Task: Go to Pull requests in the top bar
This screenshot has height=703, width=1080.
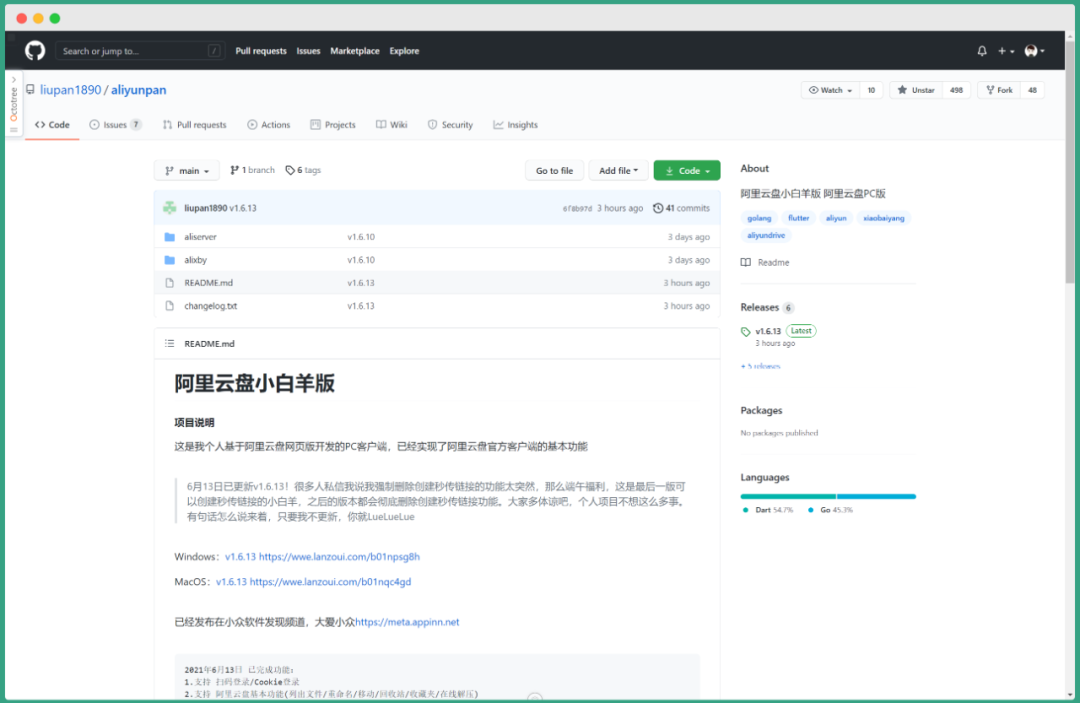Action: (x=260, y=51)
